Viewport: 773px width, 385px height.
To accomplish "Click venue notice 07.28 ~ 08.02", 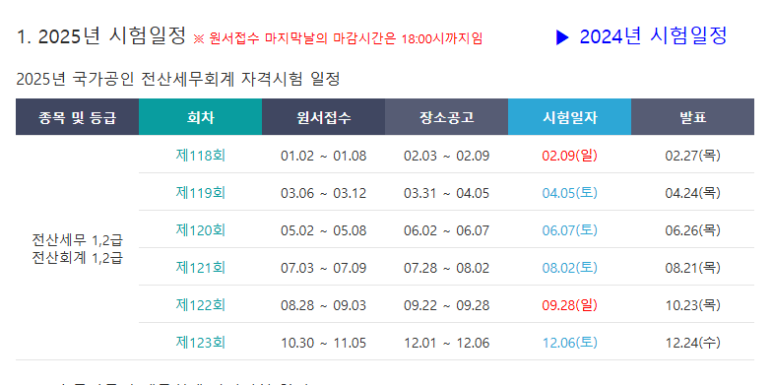I will 447,268.
